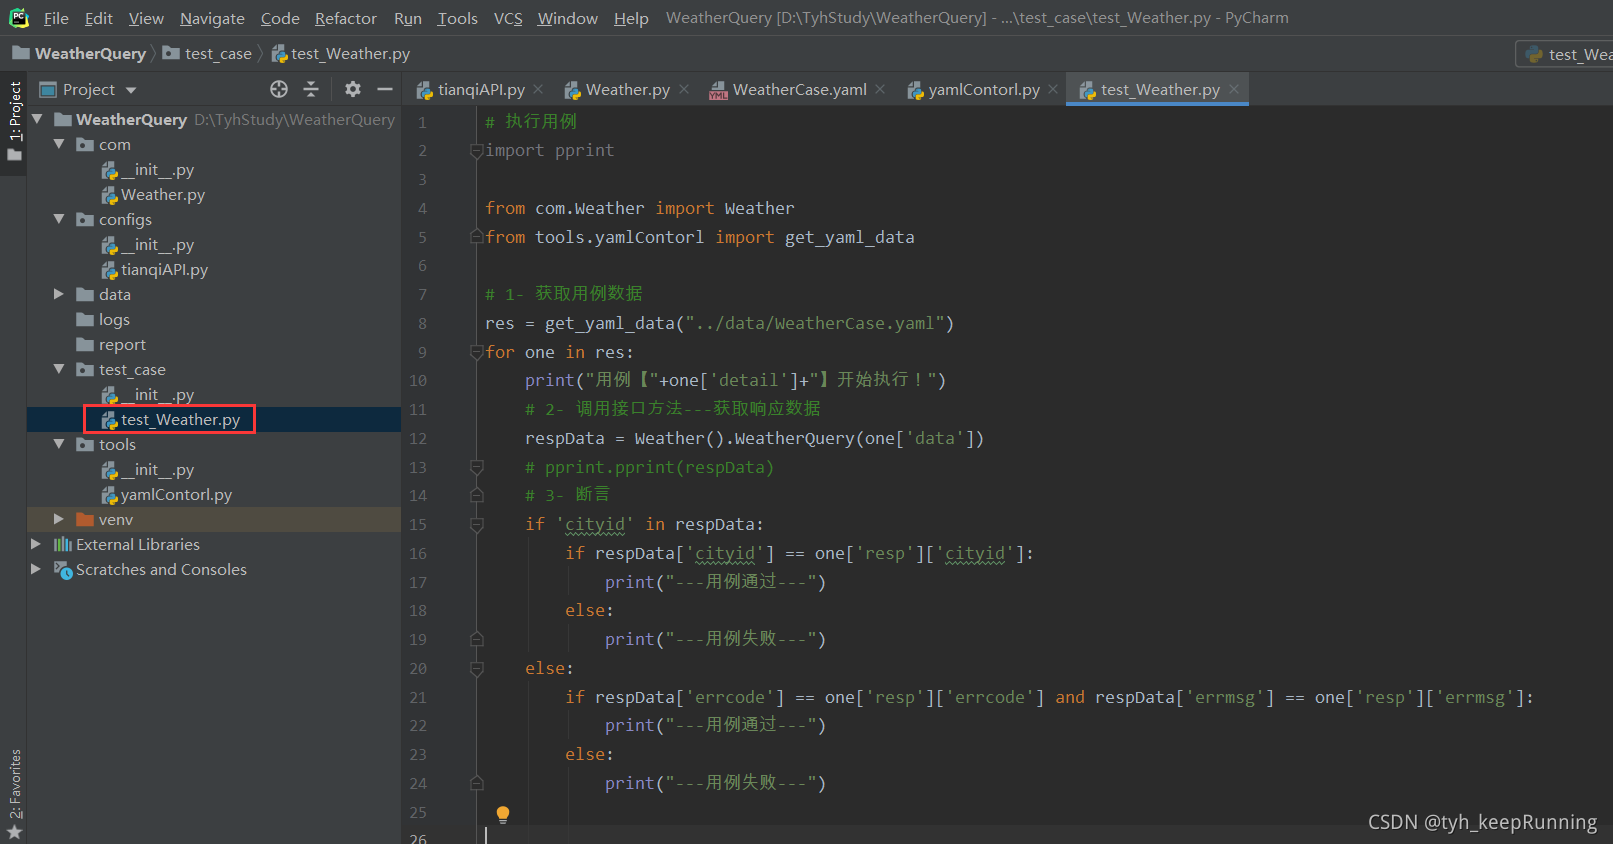1613x844 pixels.
Task: Open the Help menu
Action: pos(631,18)
